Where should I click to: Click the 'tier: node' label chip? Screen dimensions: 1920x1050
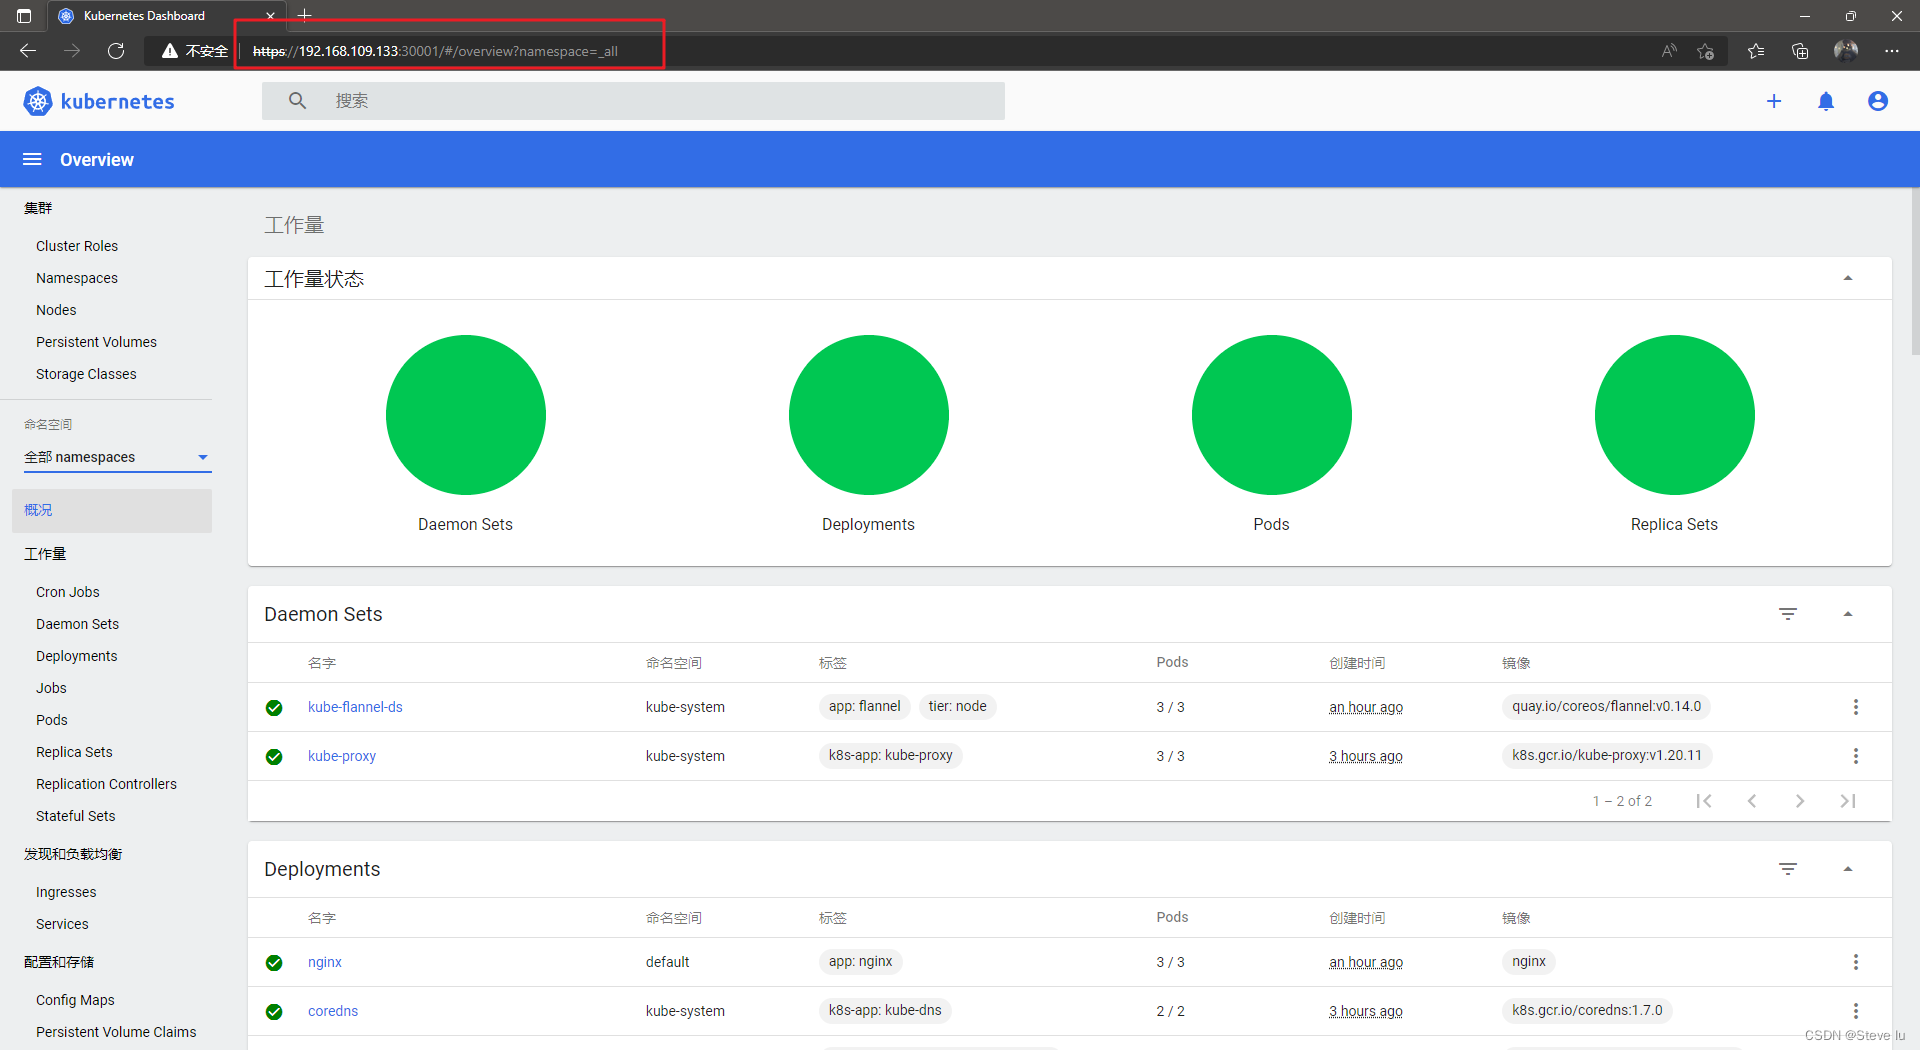tap(957, 706)
